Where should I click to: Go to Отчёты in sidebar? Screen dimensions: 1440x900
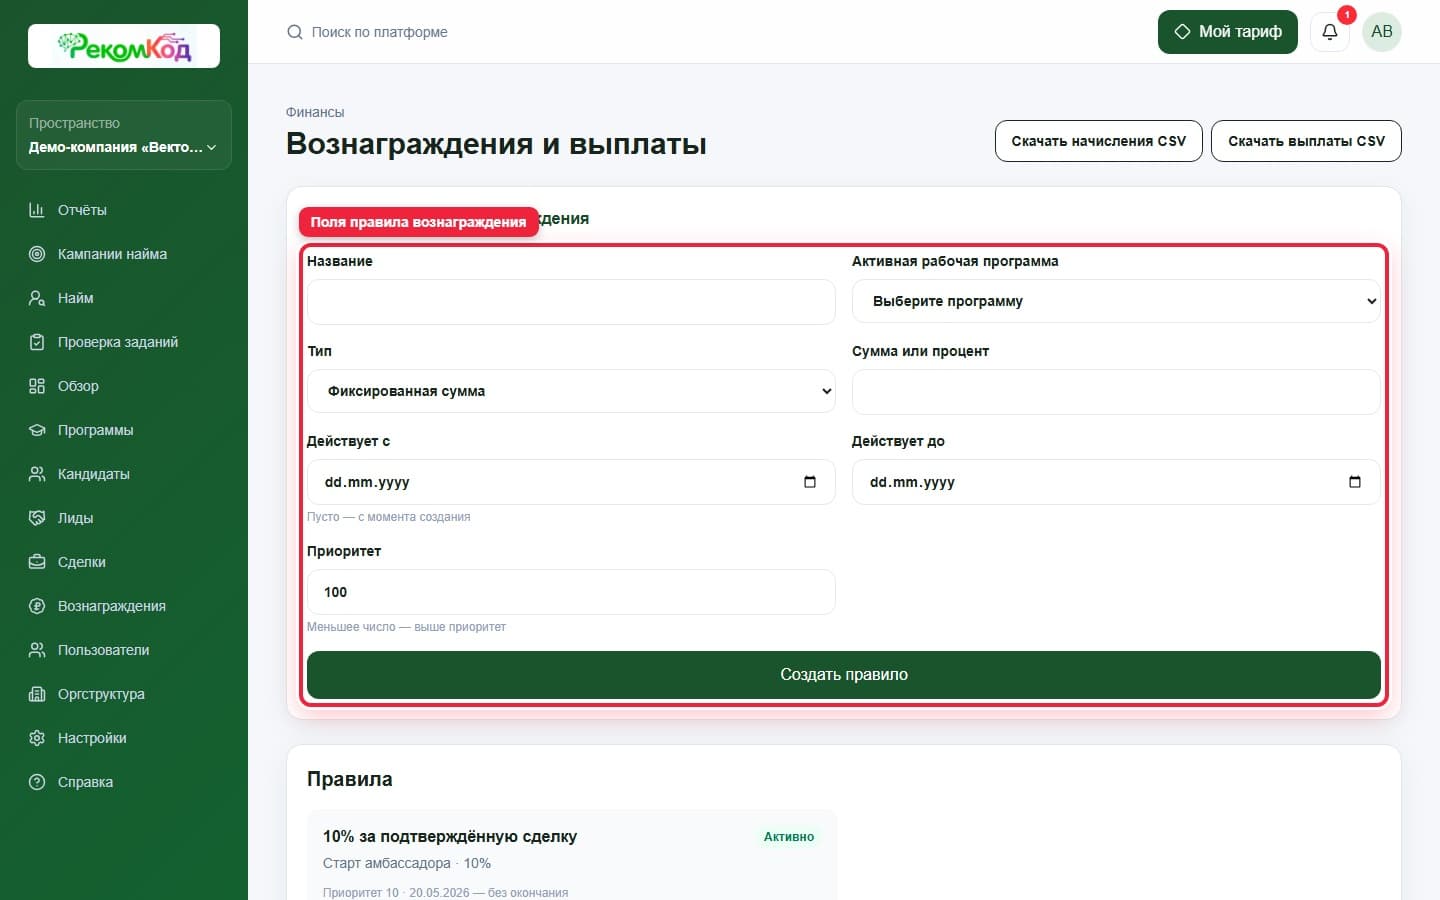tap(124, 210)
